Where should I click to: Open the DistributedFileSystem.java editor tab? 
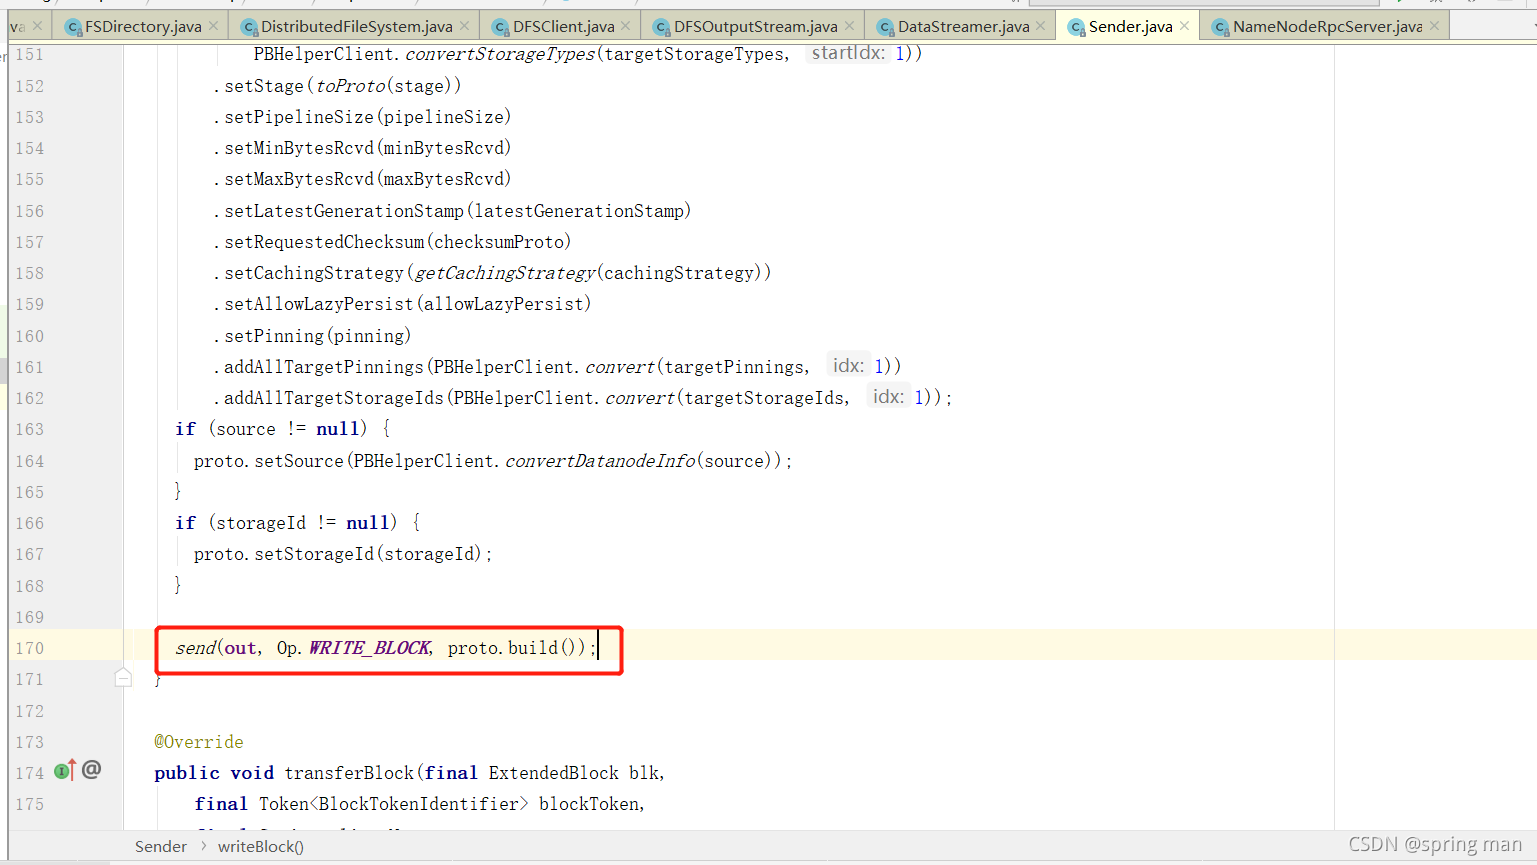[x=356, y=26]
